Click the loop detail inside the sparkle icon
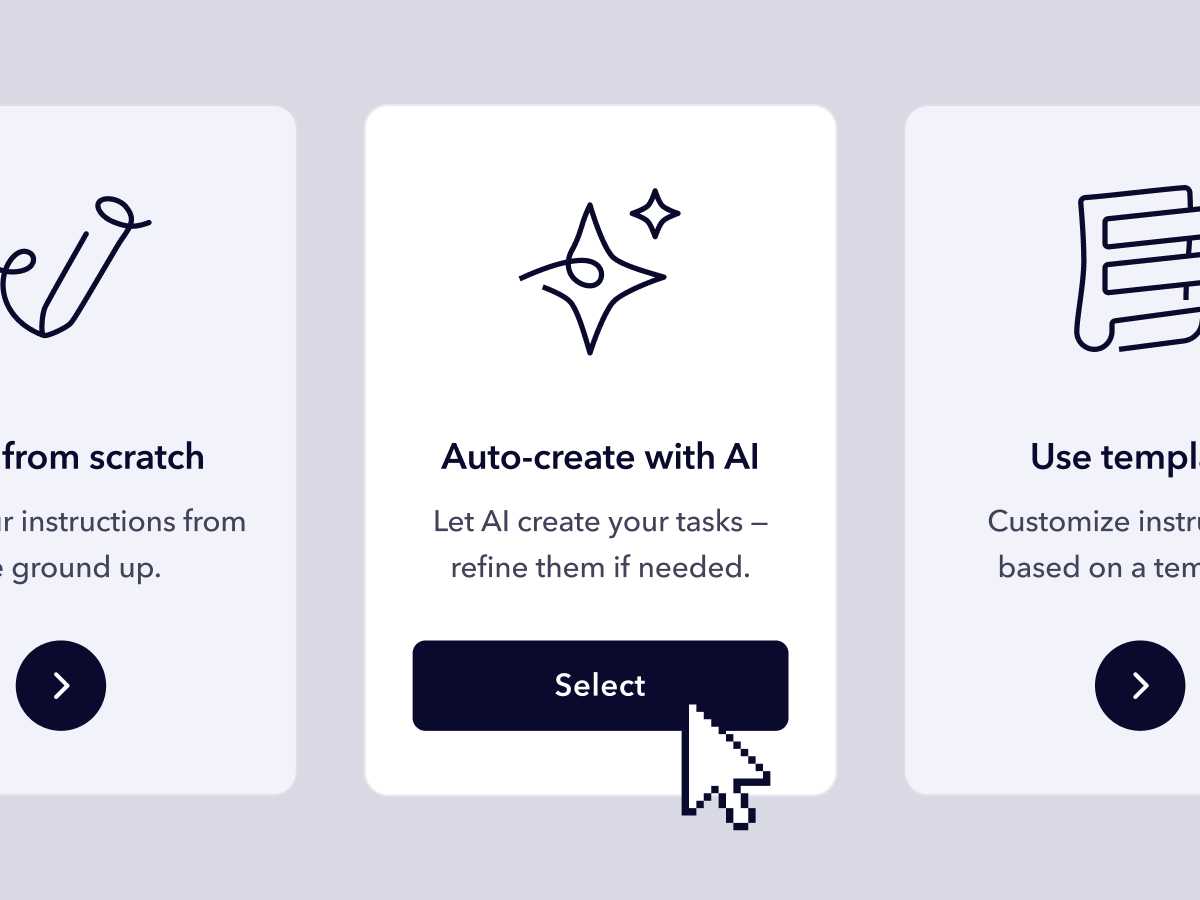This screenshot has width=1200, height=900. (x=585, y=270)
